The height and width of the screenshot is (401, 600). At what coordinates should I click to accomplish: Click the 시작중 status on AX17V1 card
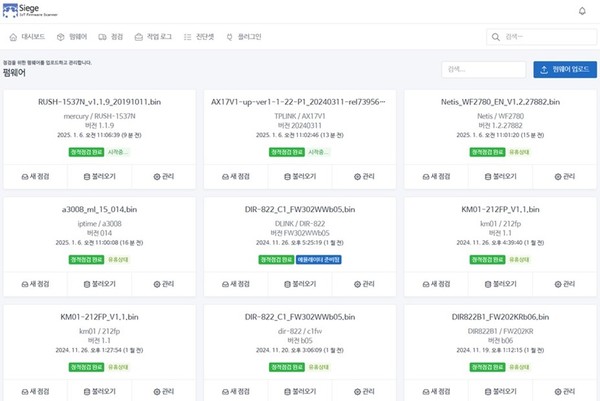318,152
